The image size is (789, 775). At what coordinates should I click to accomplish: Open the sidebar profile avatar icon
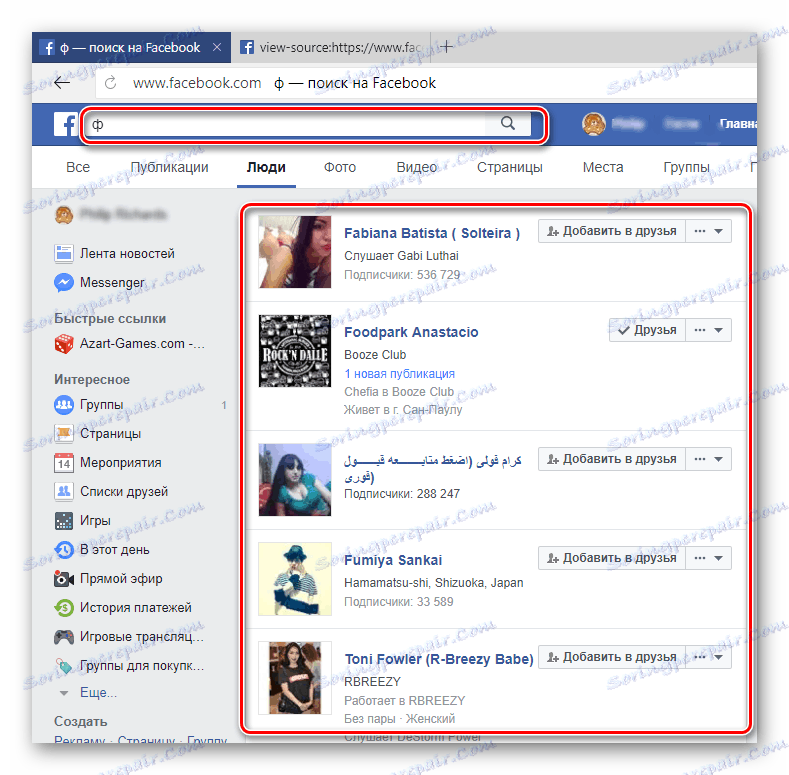coord(64,215)
